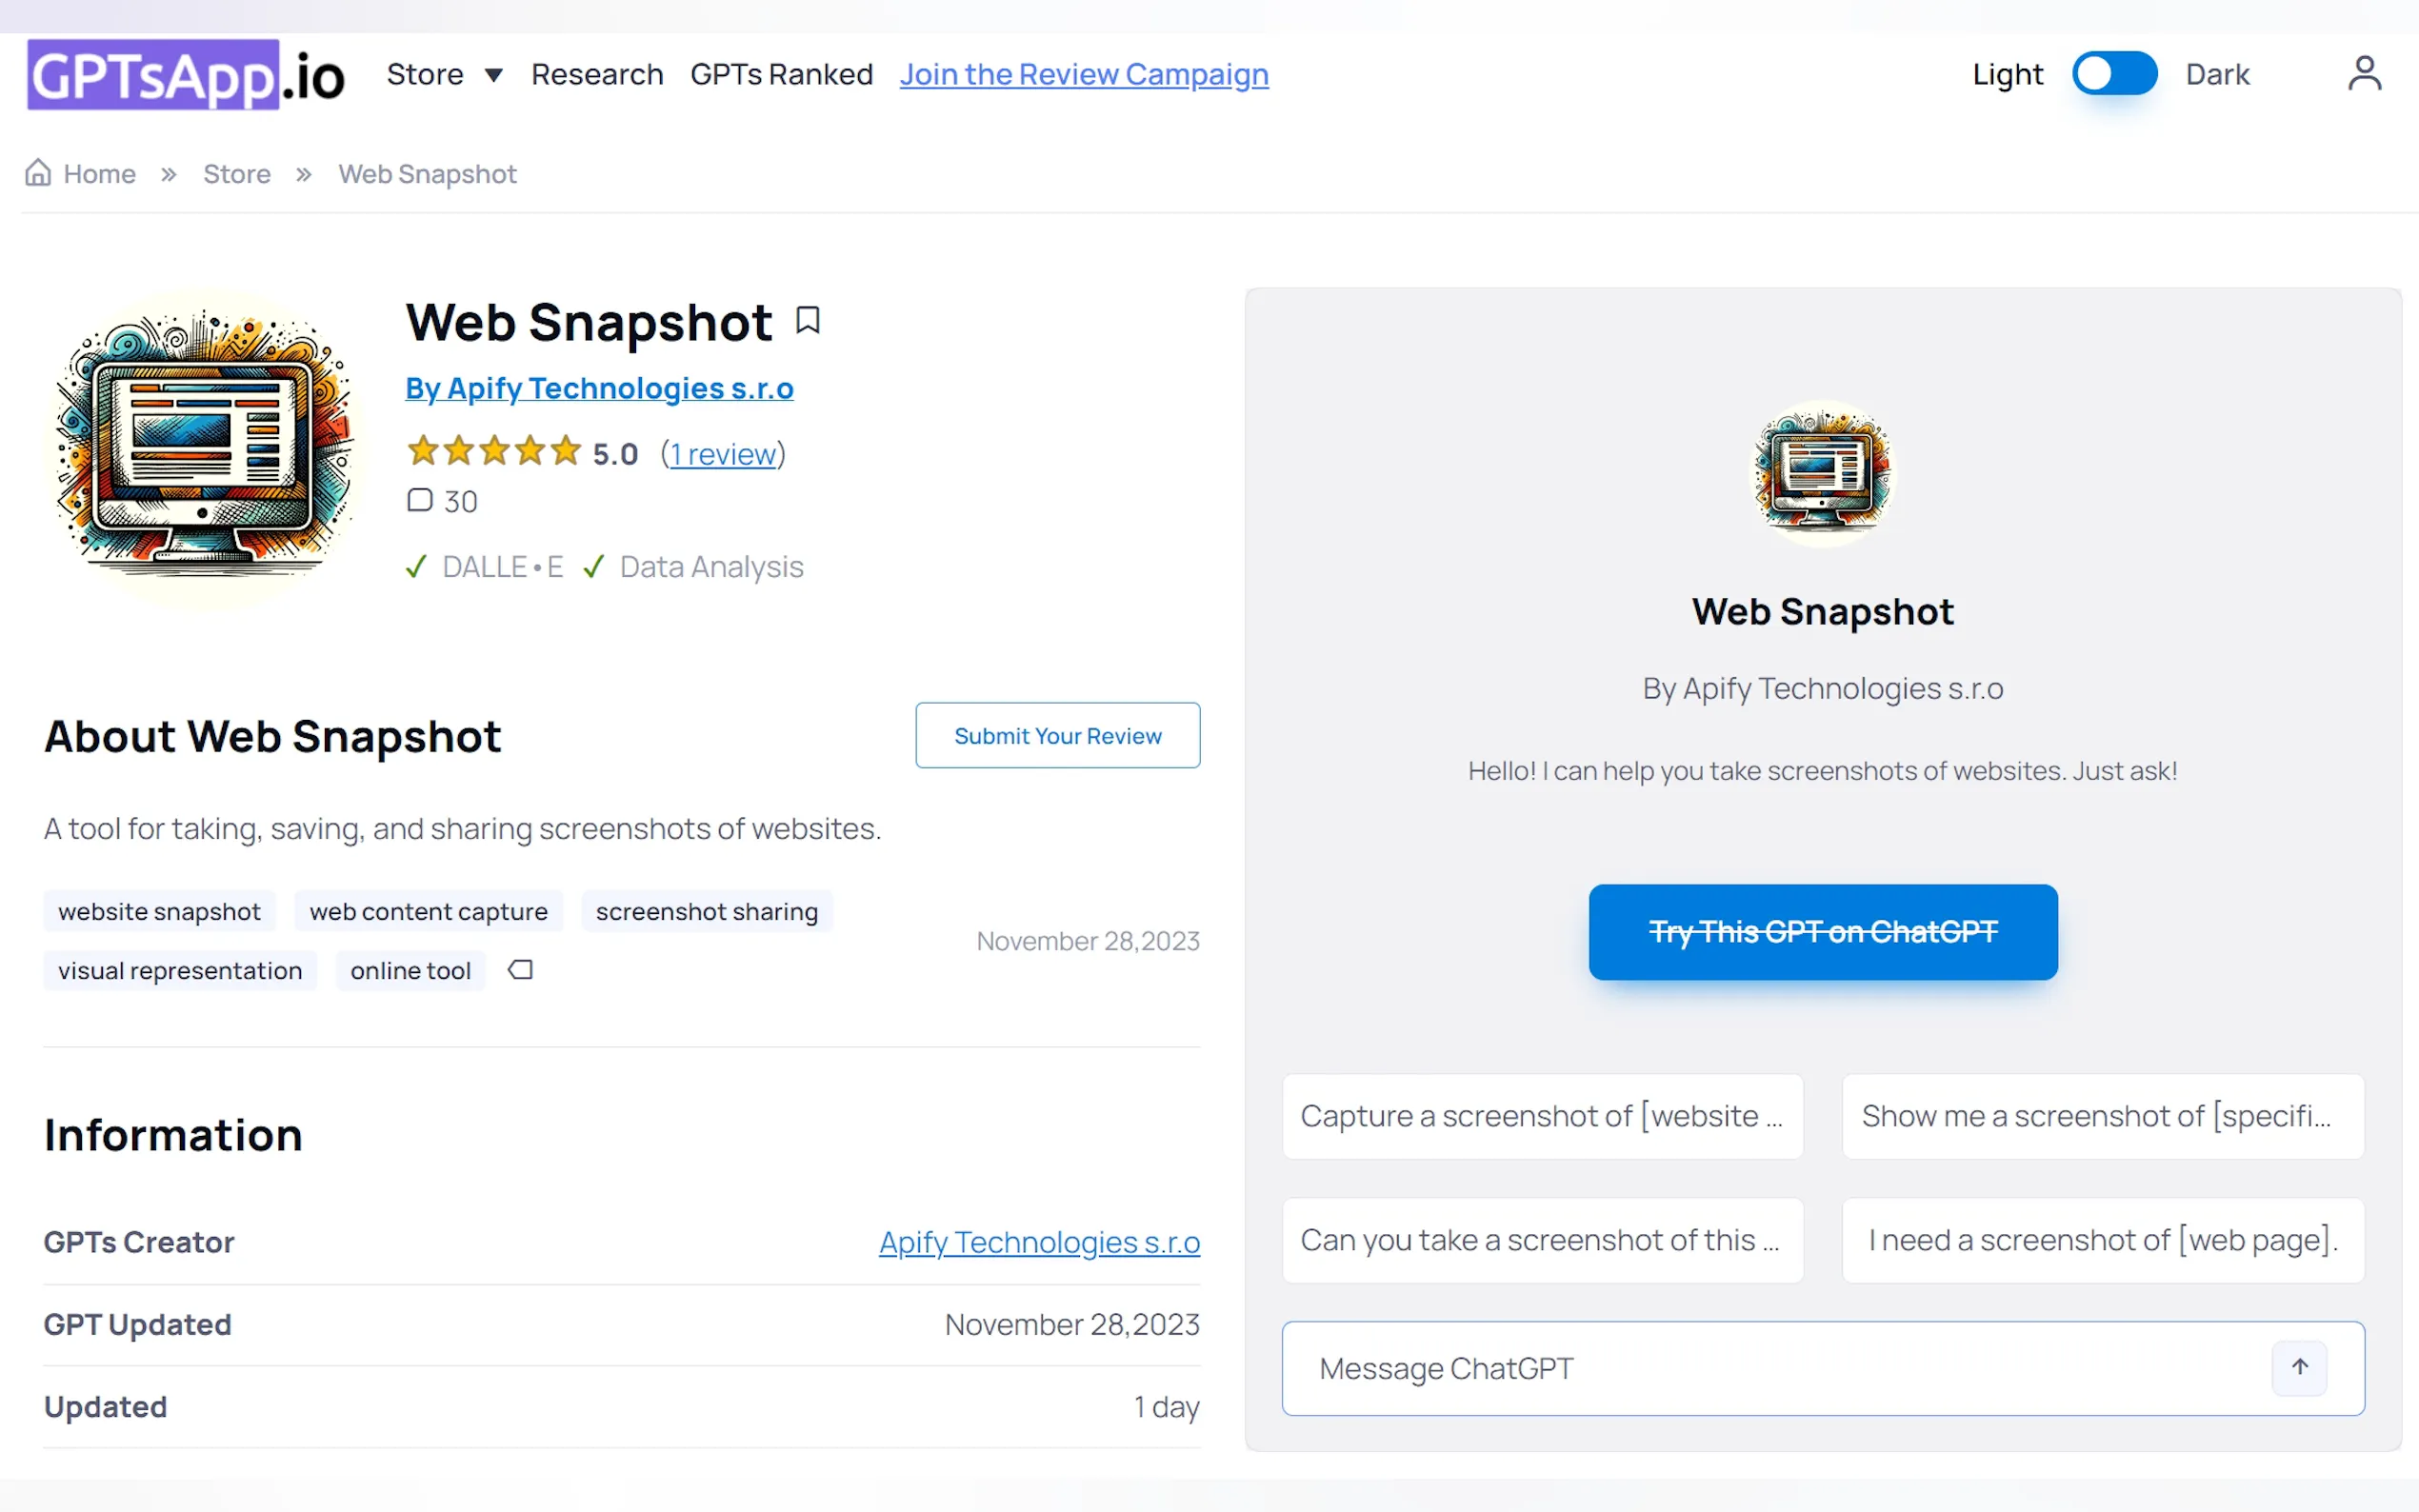Click the conversation count bubble icon

tap(420, 500)
